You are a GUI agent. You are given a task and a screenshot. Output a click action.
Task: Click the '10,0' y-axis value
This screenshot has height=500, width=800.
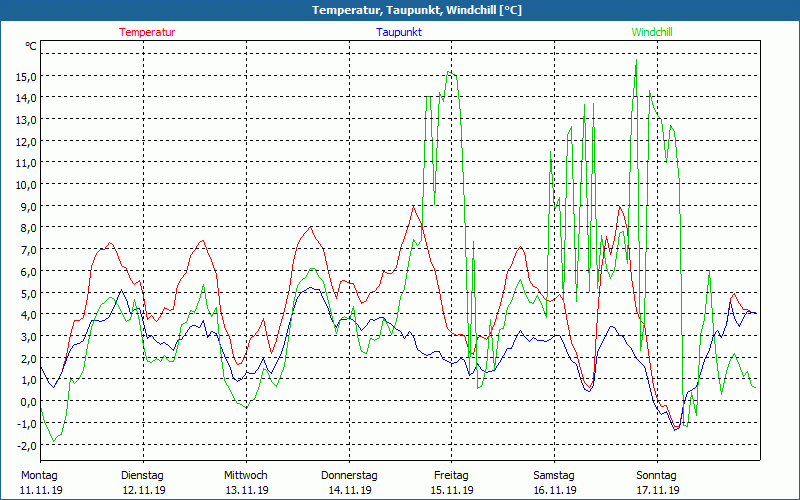[26, 185]
